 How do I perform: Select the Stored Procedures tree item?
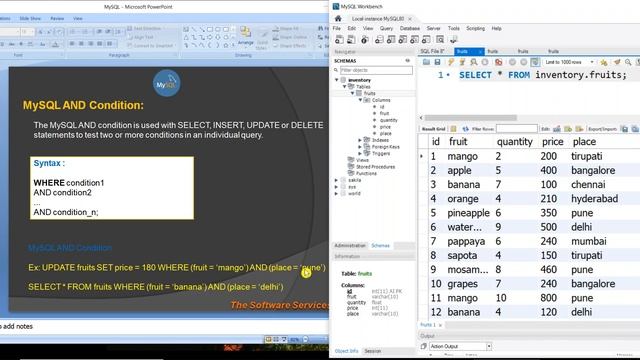(x=375, y=167)
